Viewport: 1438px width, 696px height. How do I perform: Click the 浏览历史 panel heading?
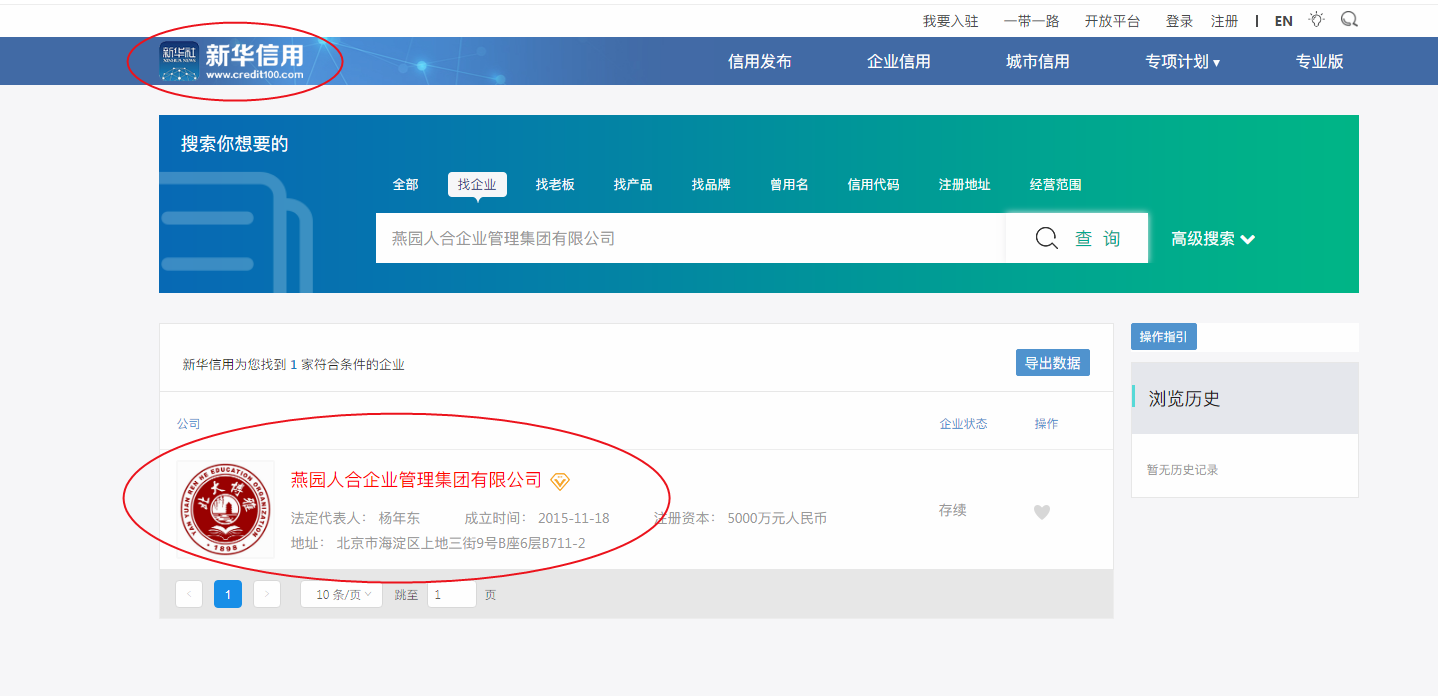[x=1184, y=399]
